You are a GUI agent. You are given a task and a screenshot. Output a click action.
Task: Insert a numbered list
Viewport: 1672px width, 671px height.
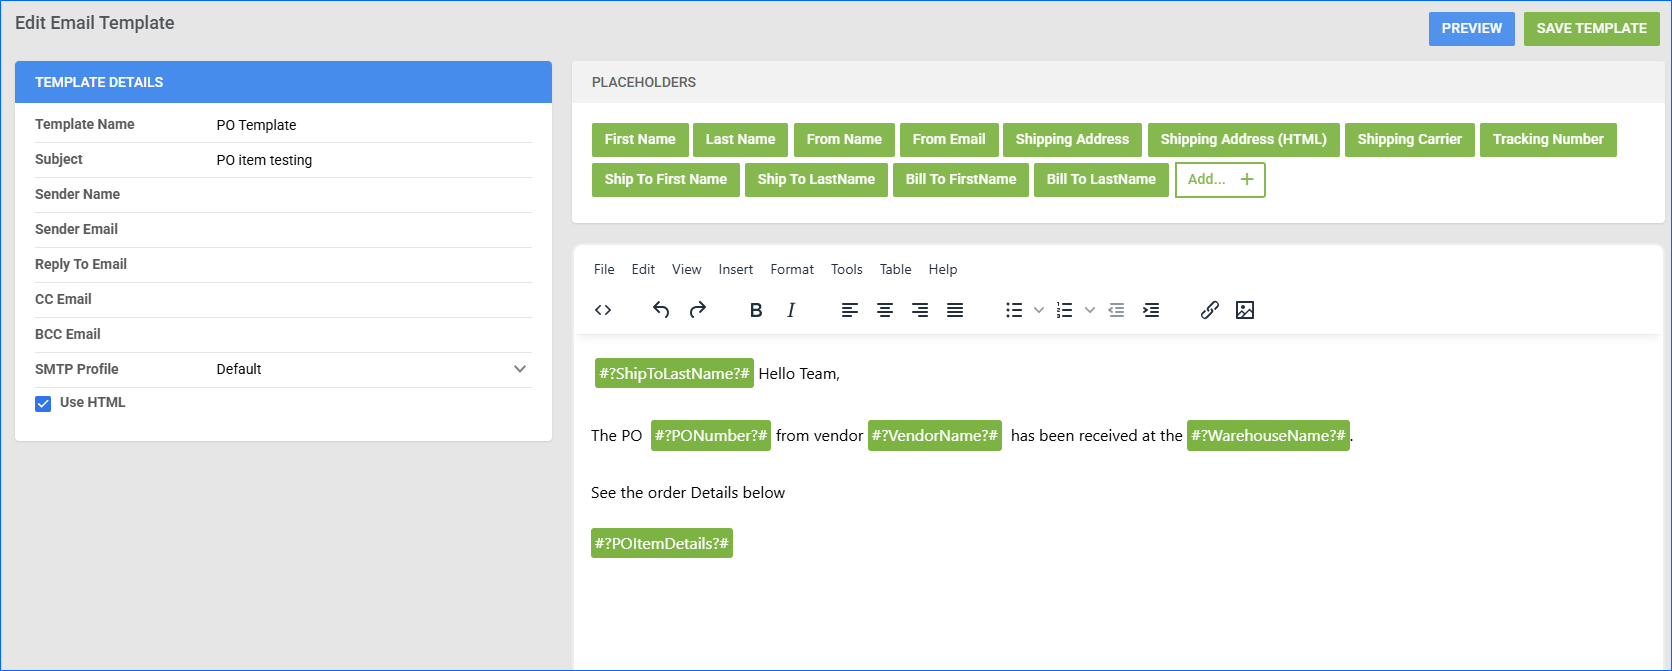1065,310
